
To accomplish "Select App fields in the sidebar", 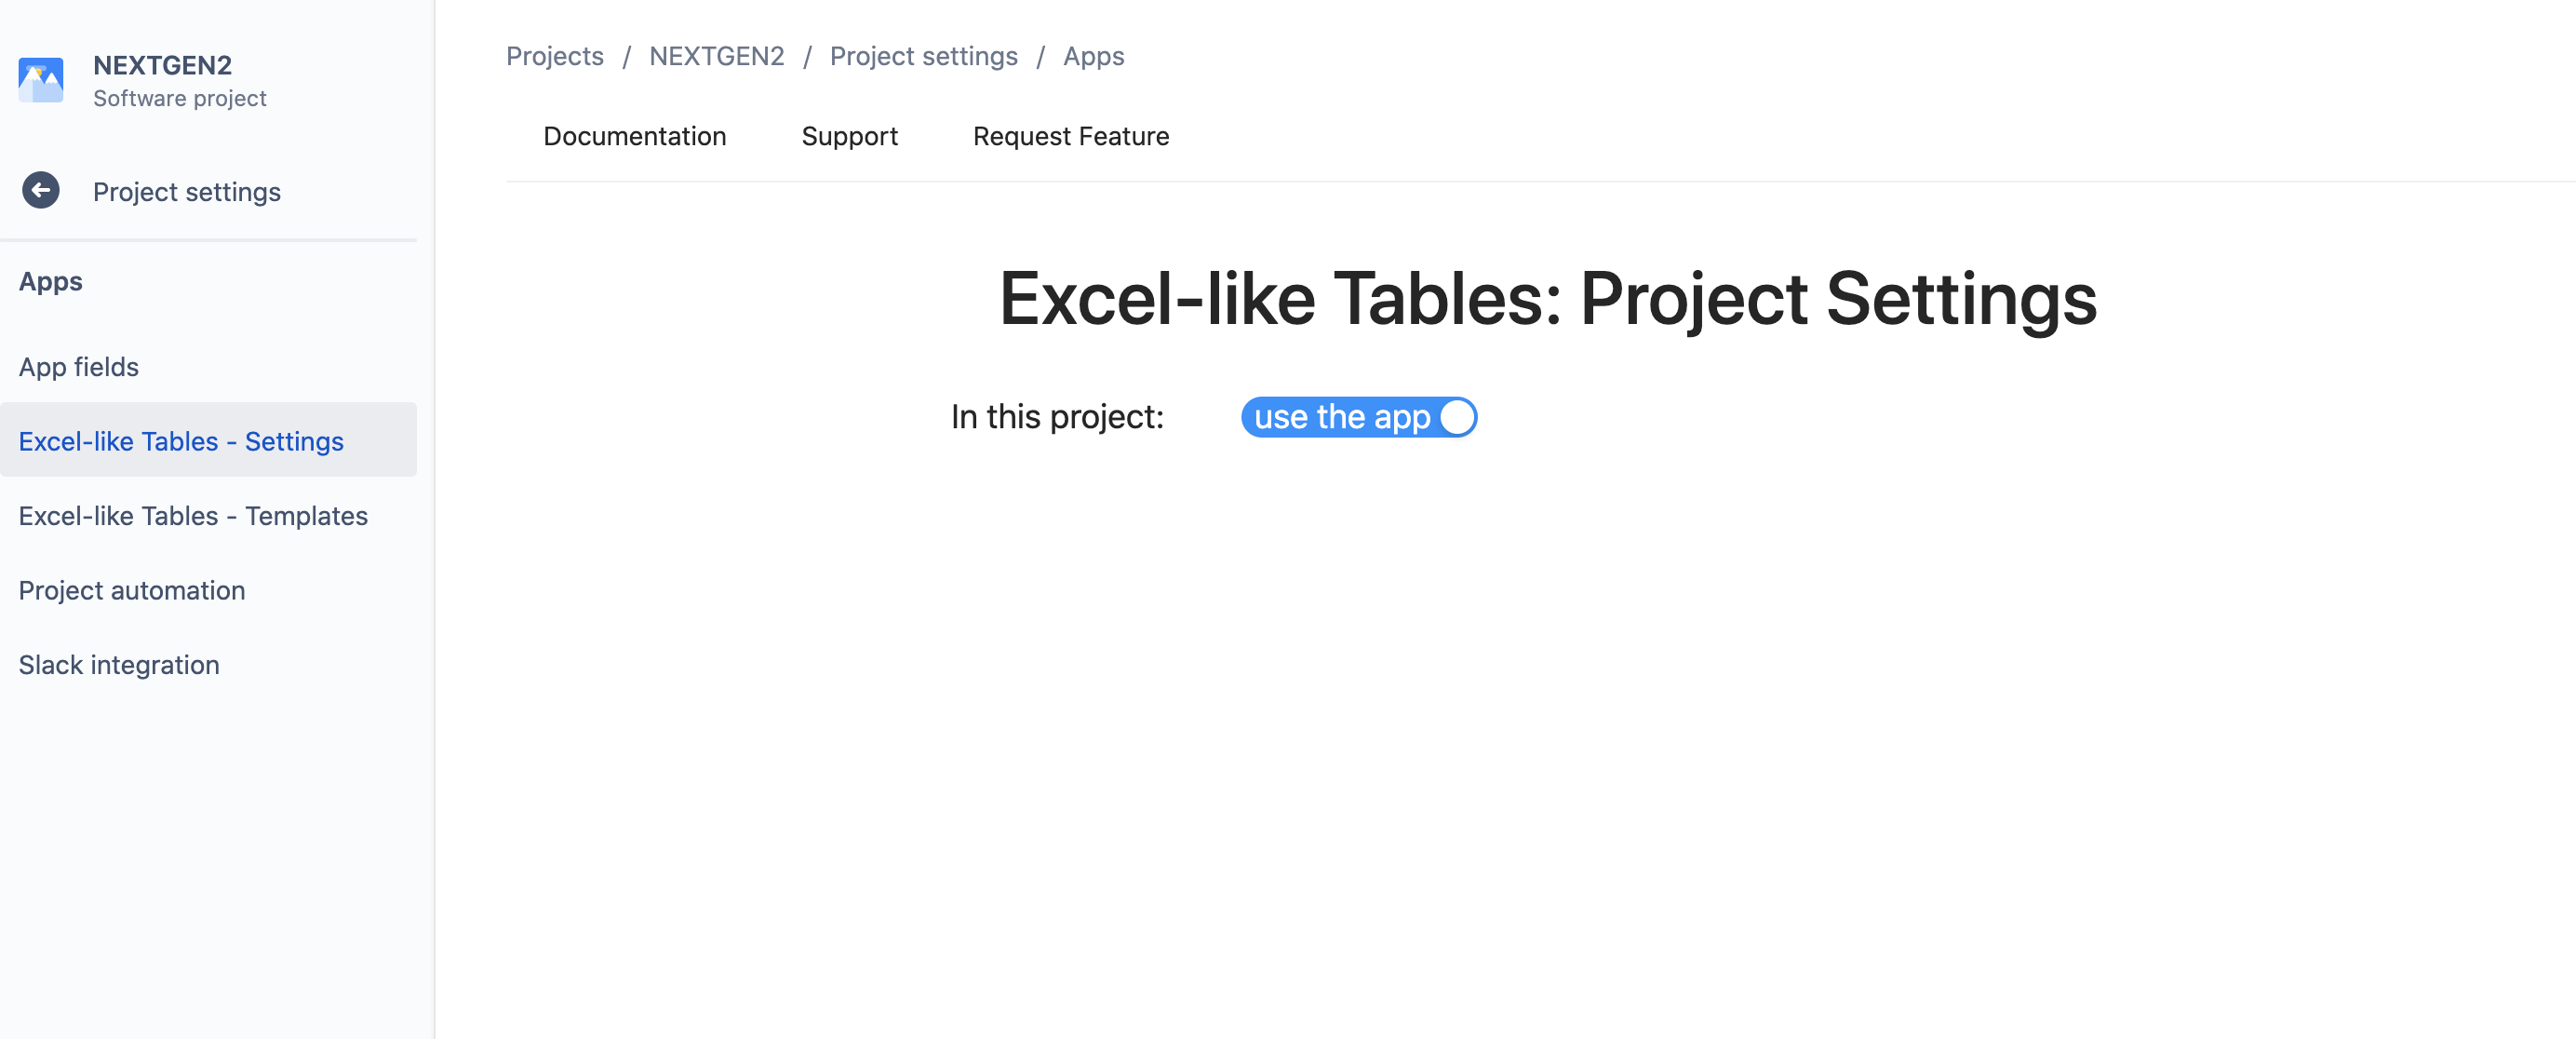I will [78, 367].
